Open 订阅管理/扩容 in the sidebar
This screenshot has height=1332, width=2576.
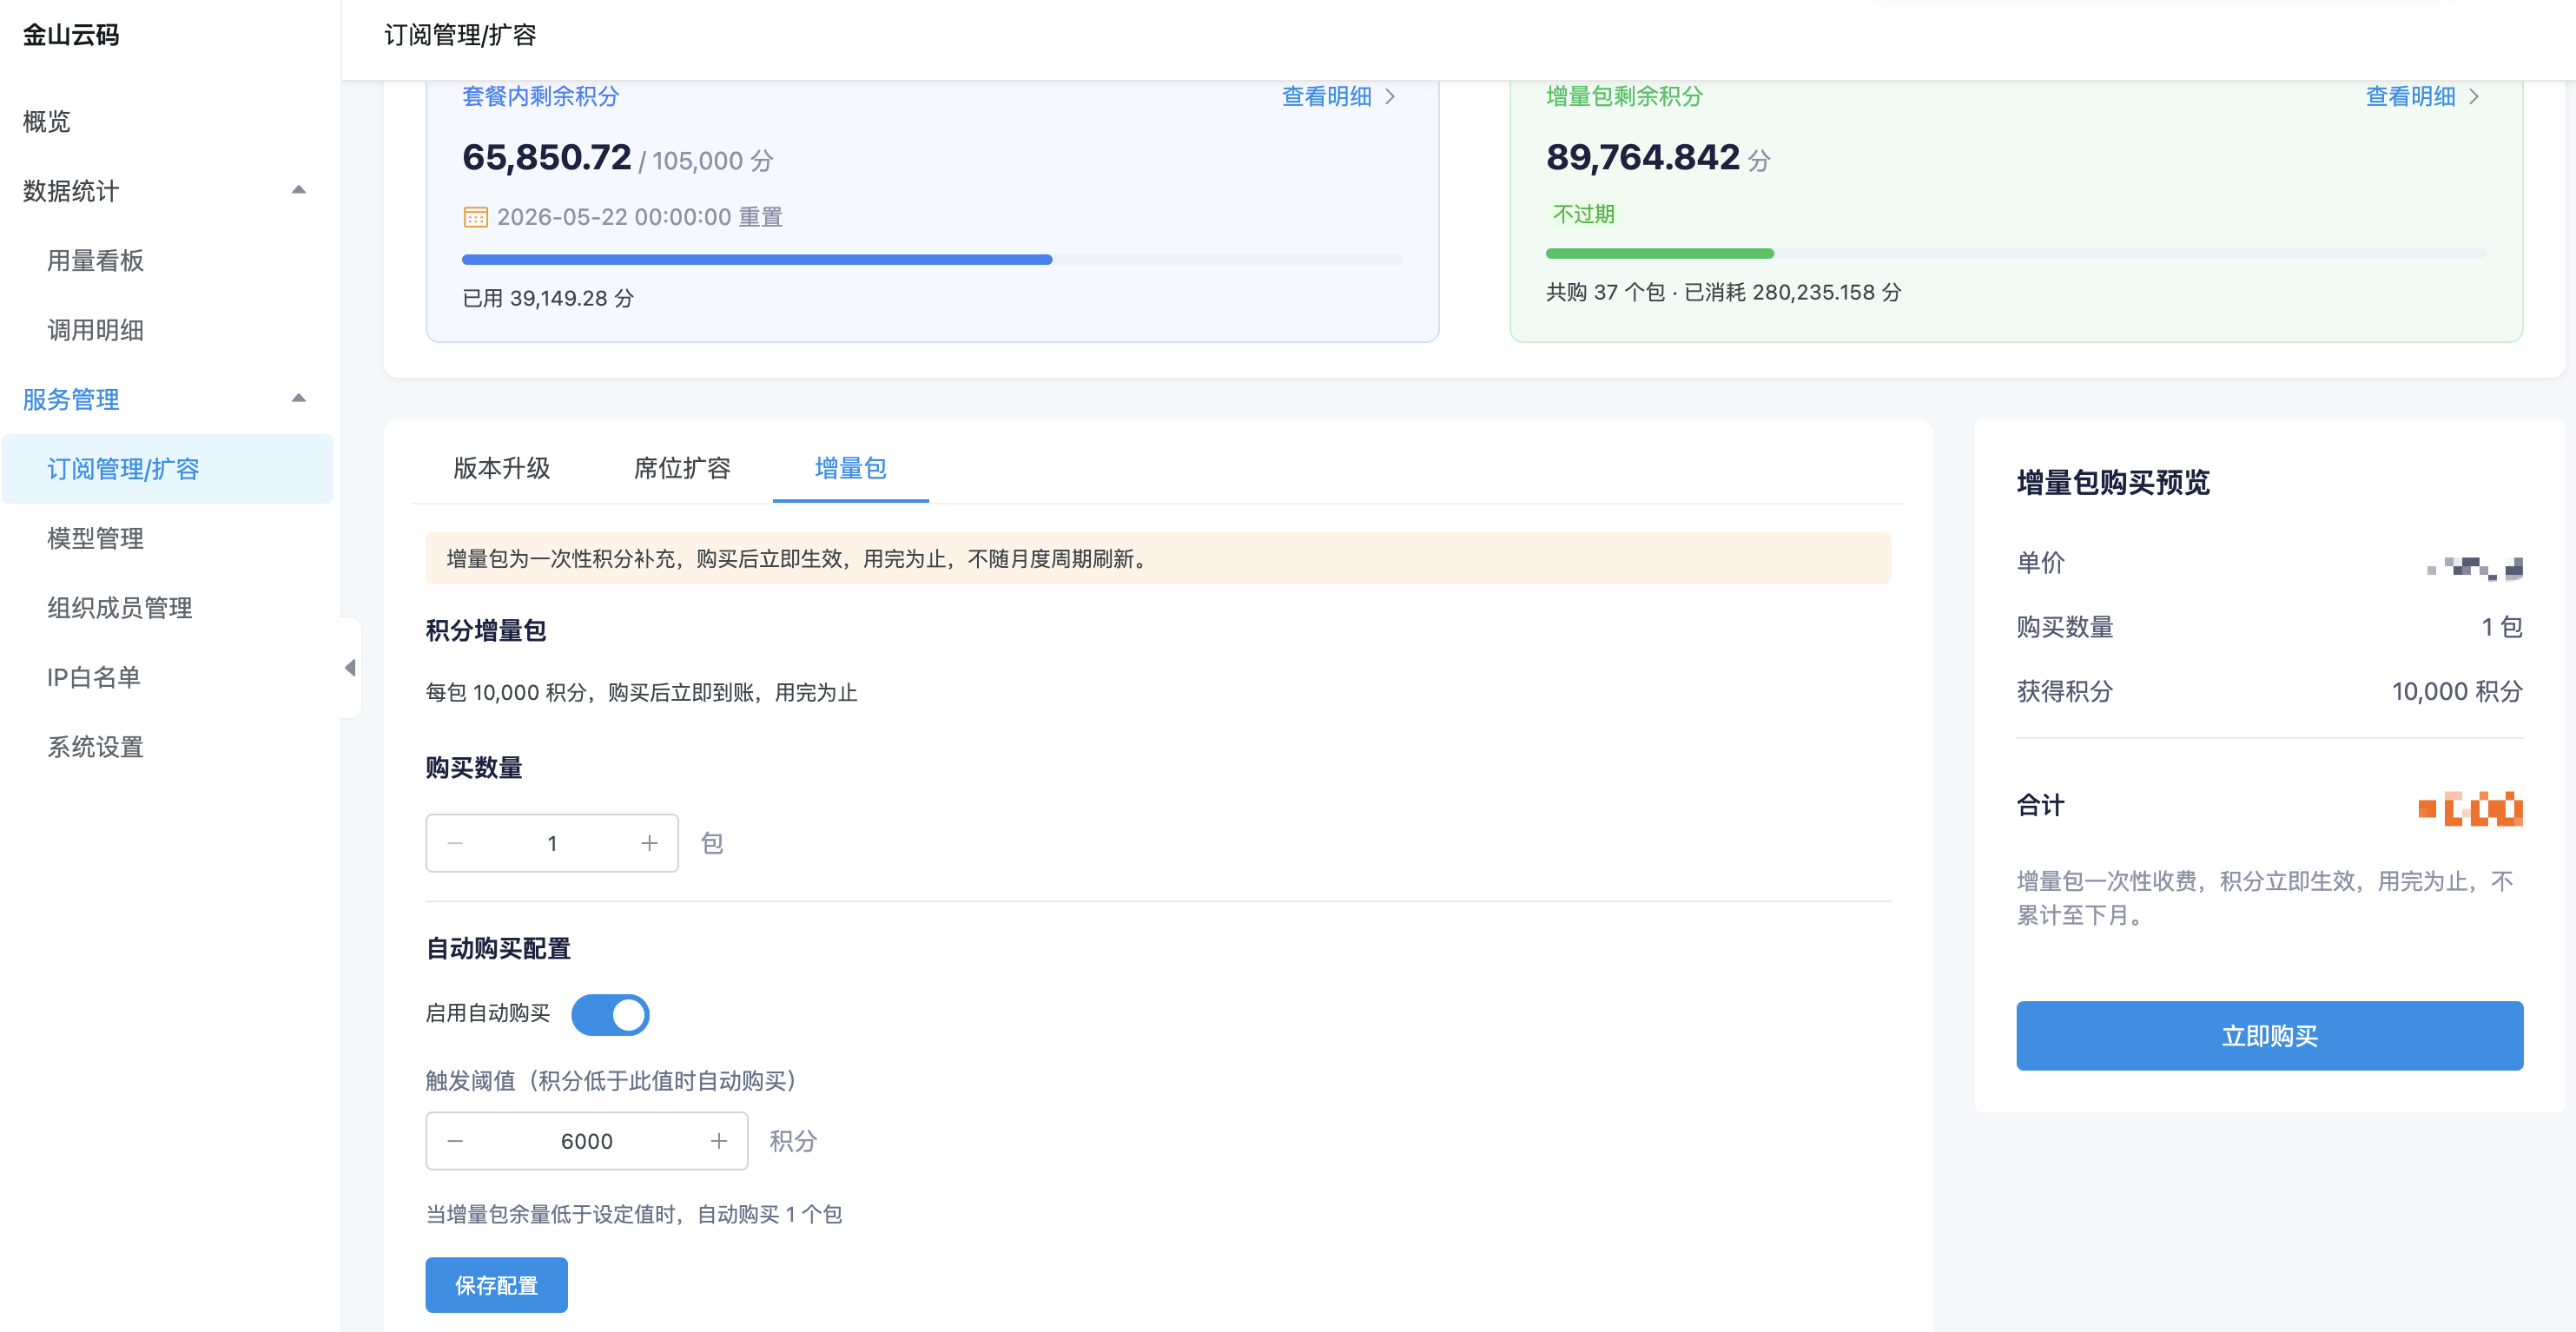pyautogui.click(x=167, y=468)
